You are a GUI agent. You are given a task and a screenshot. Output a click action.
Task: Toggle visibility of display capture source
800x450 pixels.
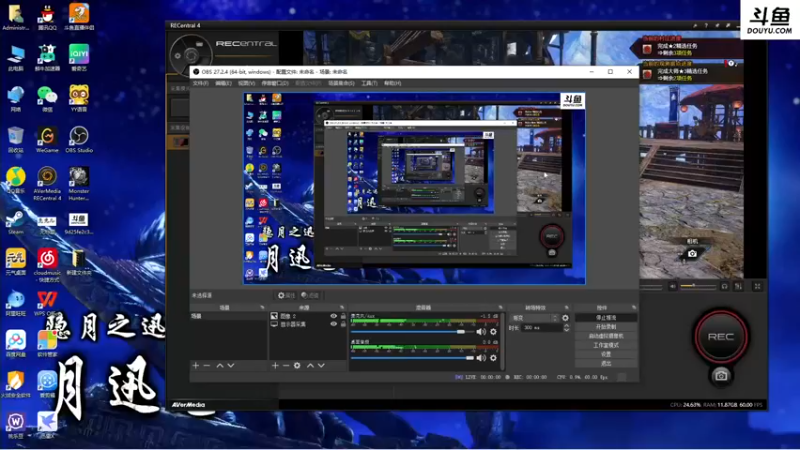pyautogui.click(x=333, y=324)
